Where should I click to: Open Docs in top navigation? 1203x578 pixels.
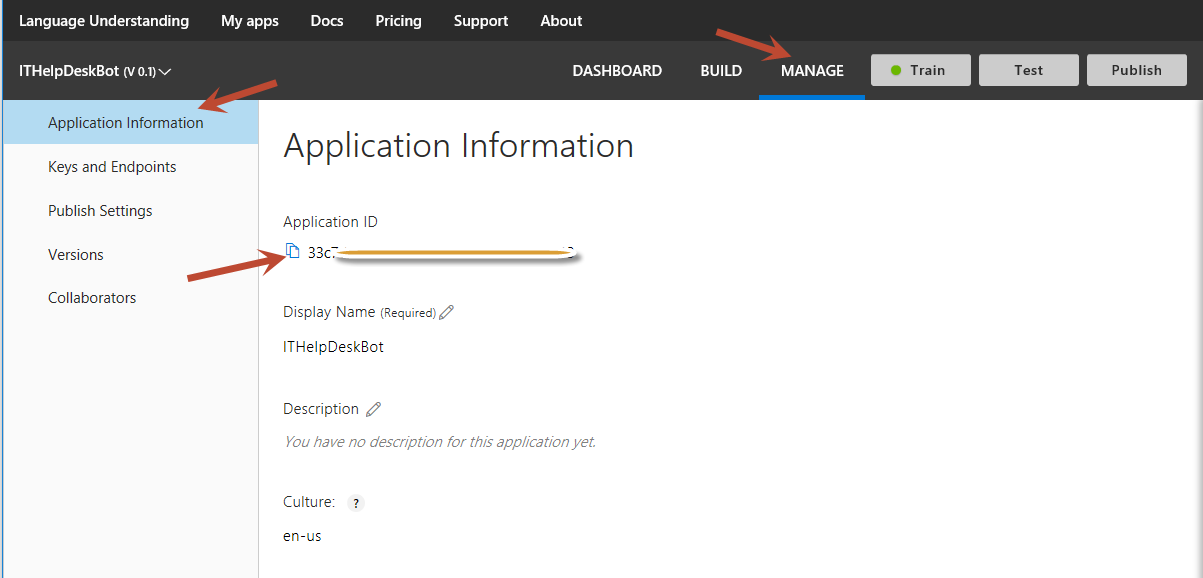tap(327, 20)
